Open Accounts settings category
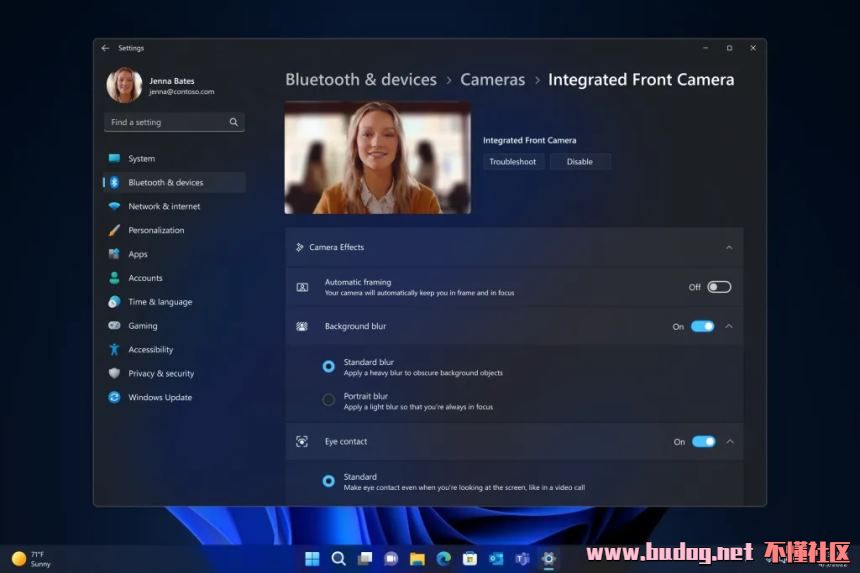This screenshot has width=860, height=573. tap(174, 278)
